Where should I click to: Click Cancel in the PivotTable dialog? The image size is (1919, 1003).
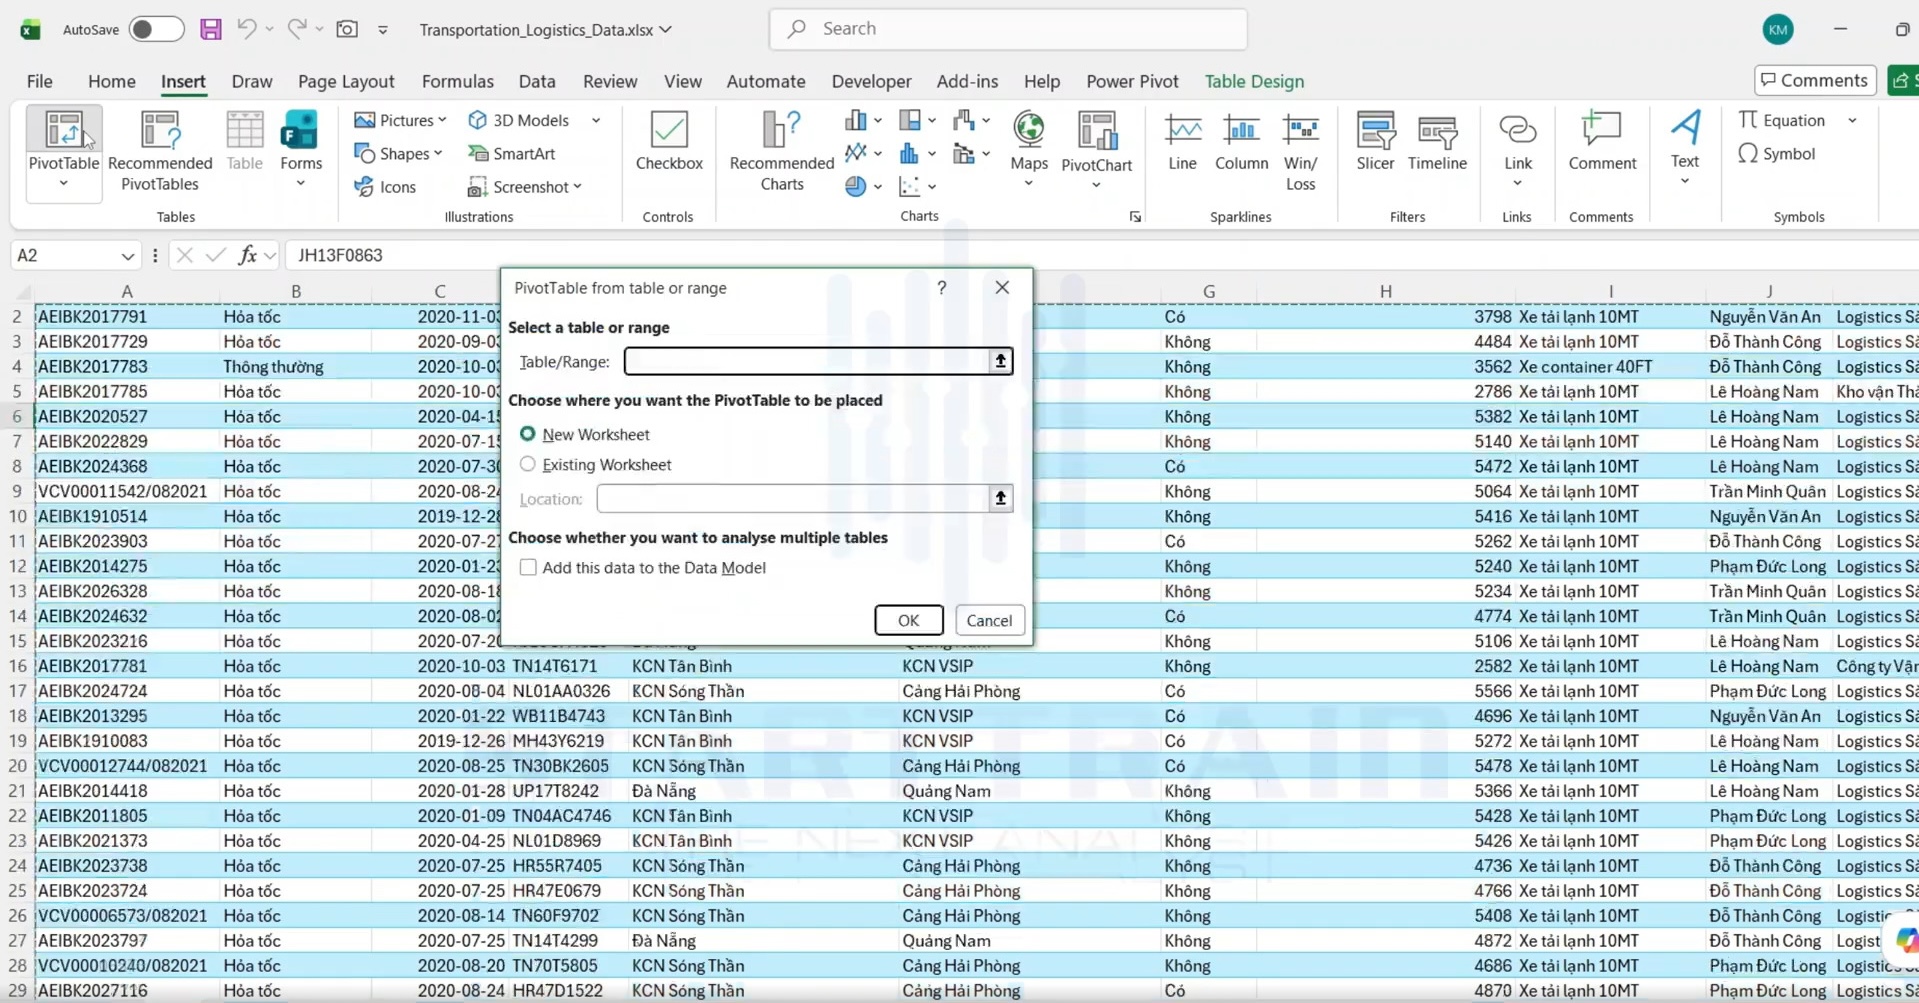[x=989, y=620]
